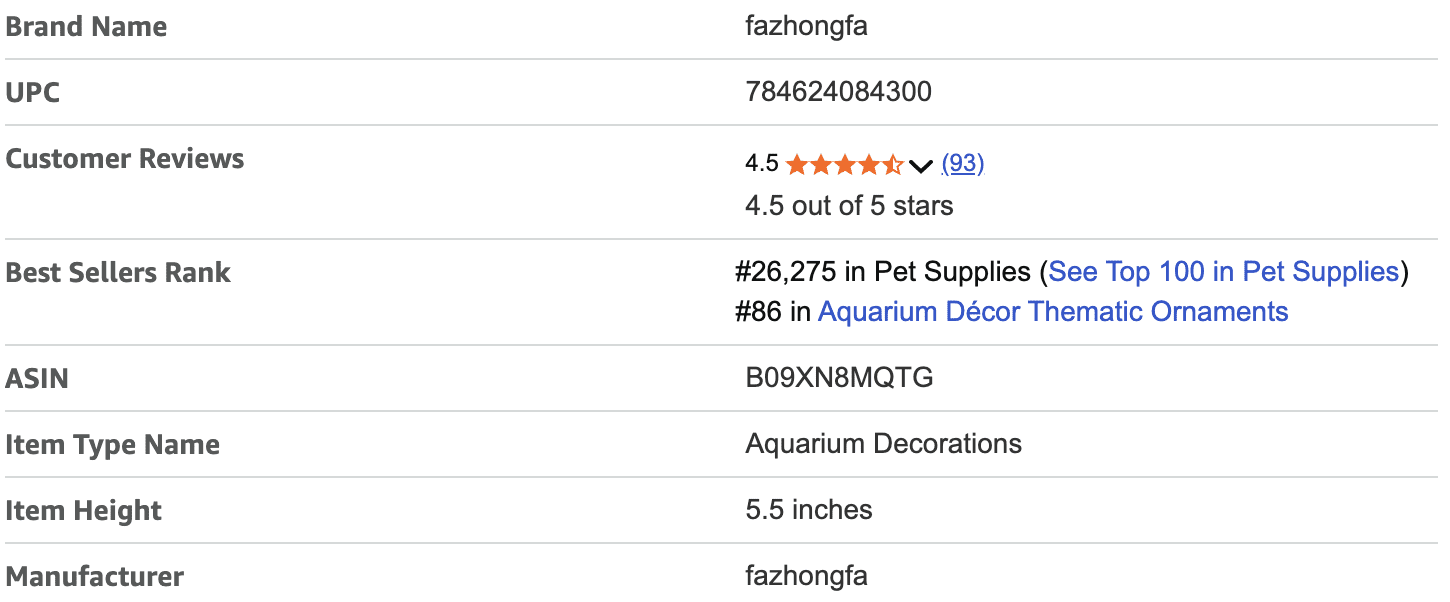Click the Manufacturer value fazhongfa
Viewport: 1450px width, 602px height.
(x=806, y=576)
